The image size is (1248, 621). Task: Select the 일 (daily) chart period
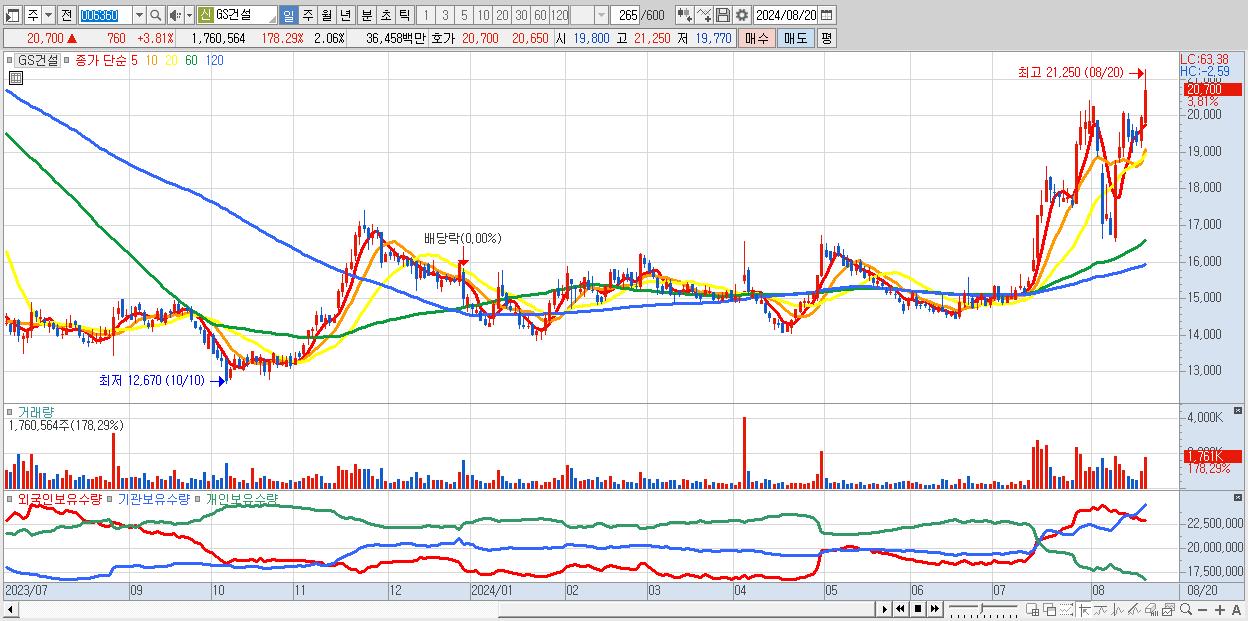288,15
